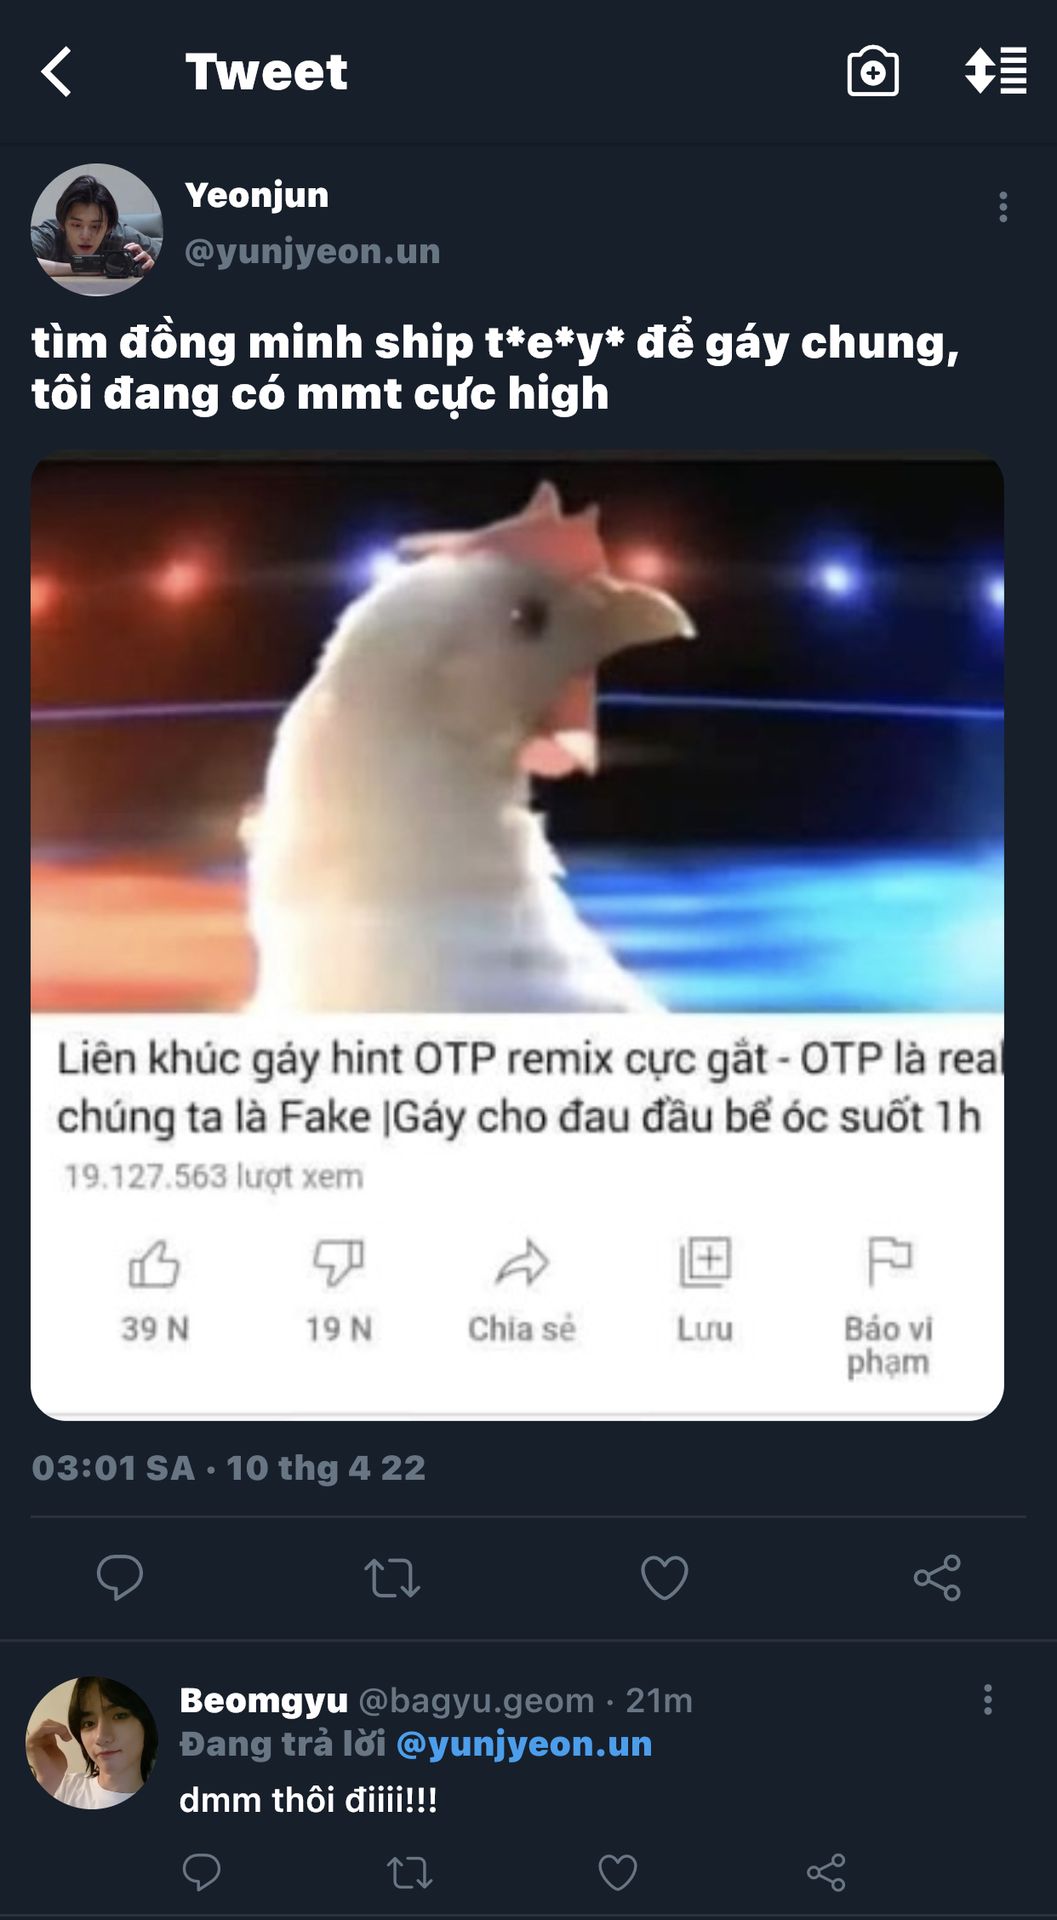The height and width of the screenshot is (1920, 1057).
Task: Reply to Beomgyu's comment
Action: point(201,1871)
